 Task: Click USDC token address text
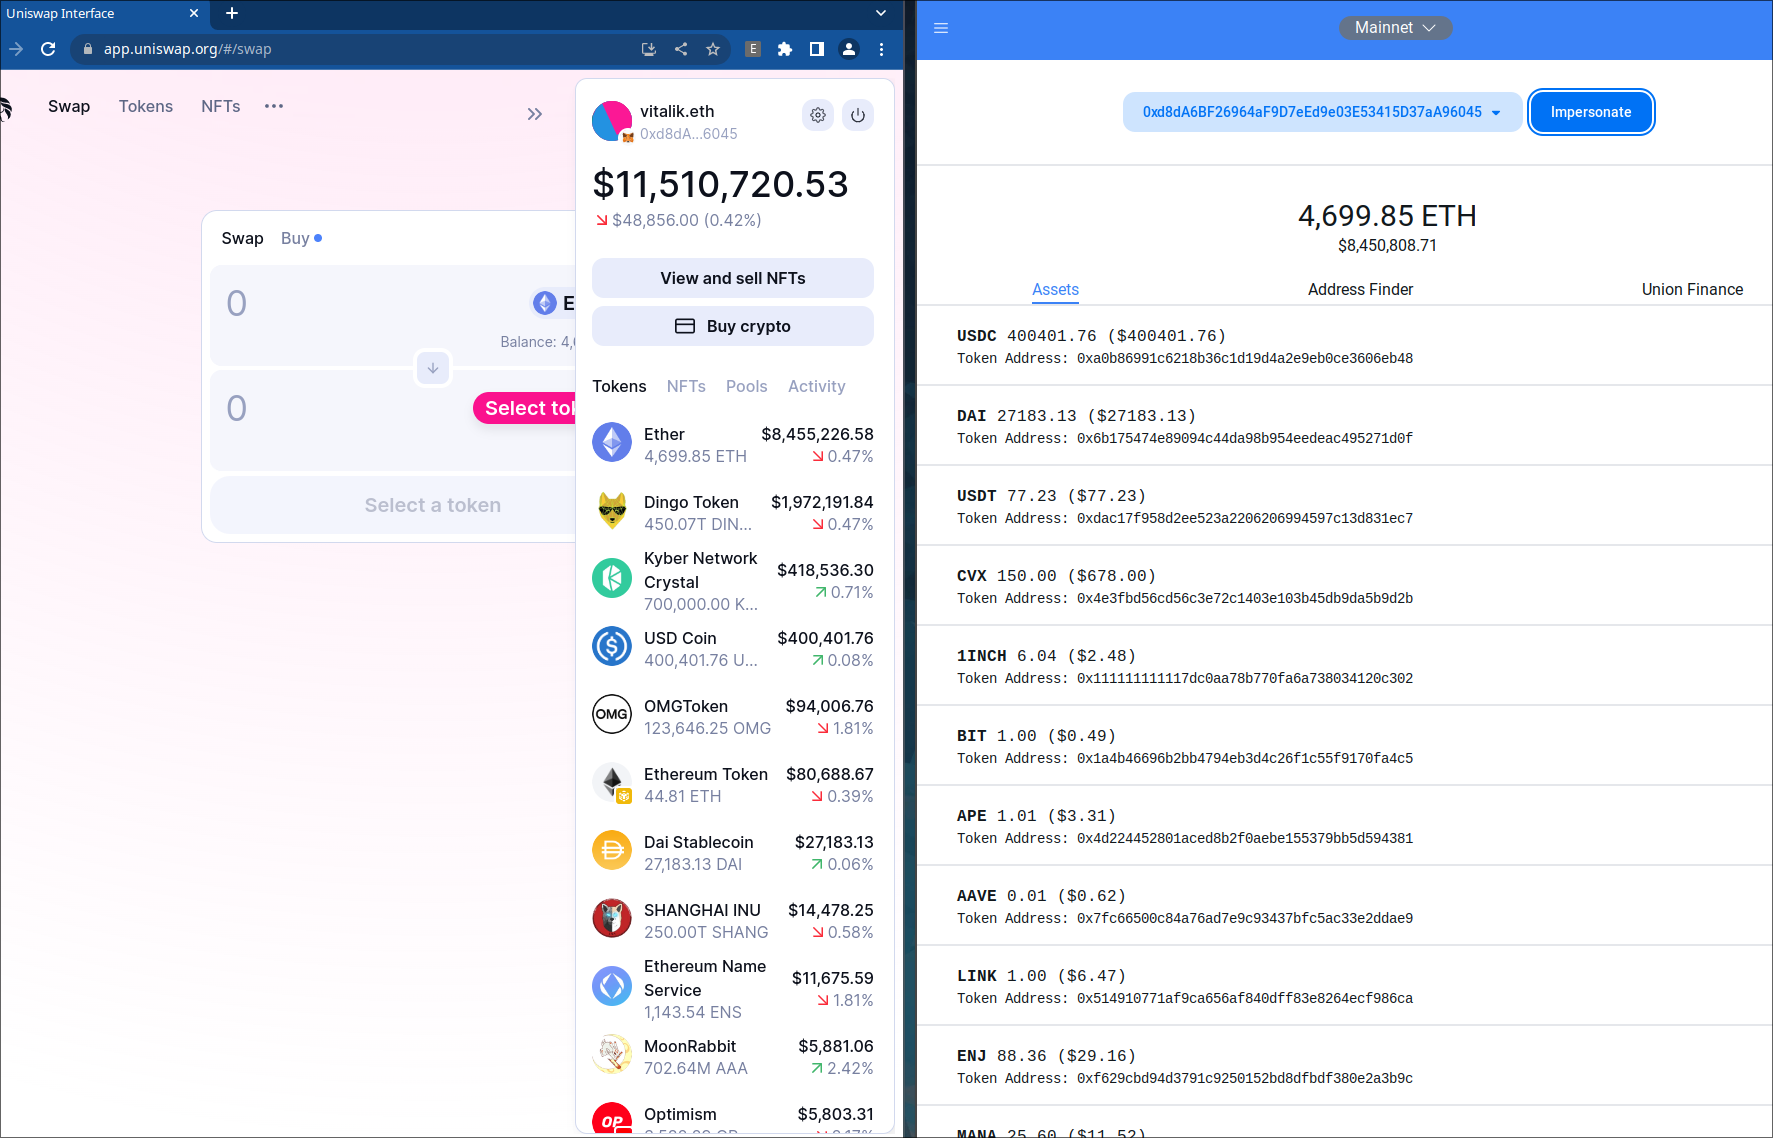pyautogui.click(x=1245, y=358)
